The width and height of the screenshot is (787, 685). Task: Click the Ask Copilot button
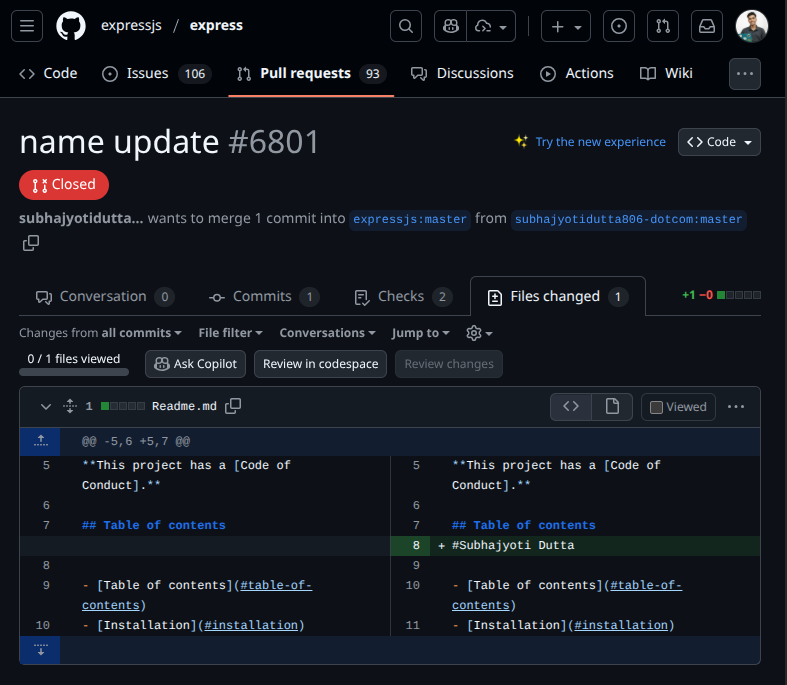[195, 364]
